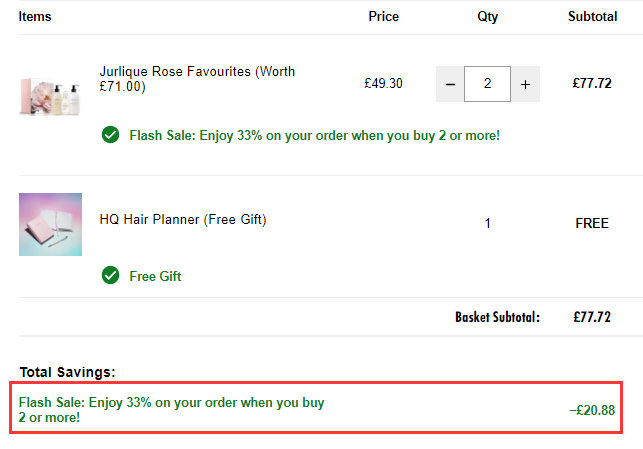Click green checkmark icon beside Free Gift

110,275
